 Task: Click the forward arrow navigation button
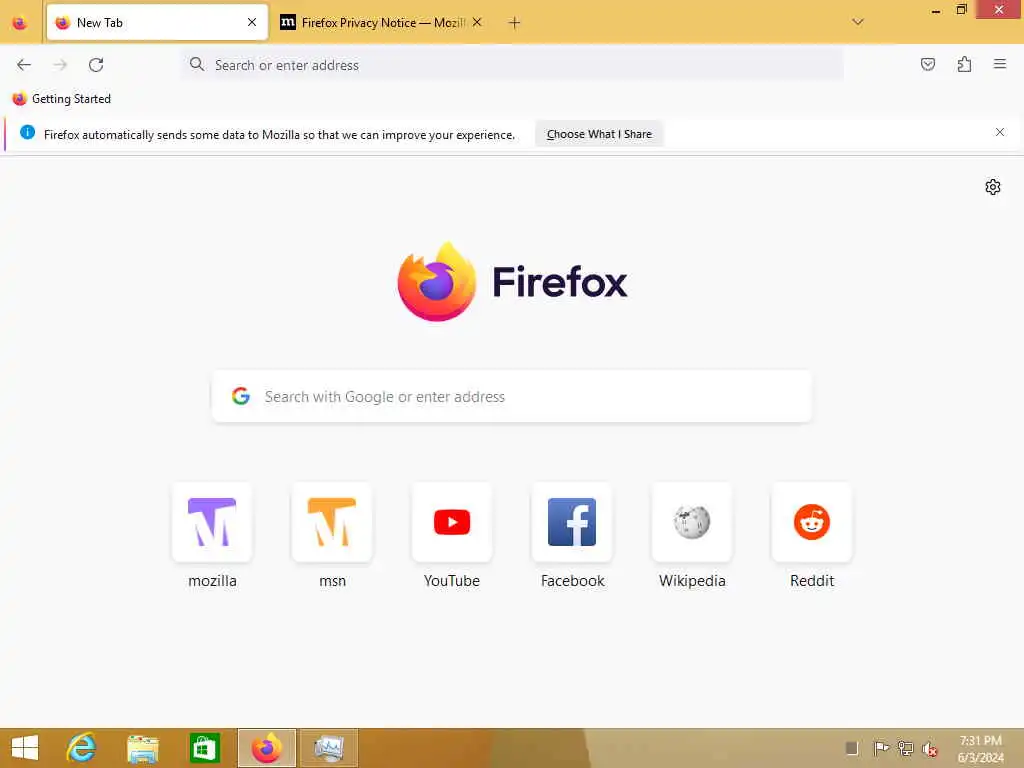point(60,65)
